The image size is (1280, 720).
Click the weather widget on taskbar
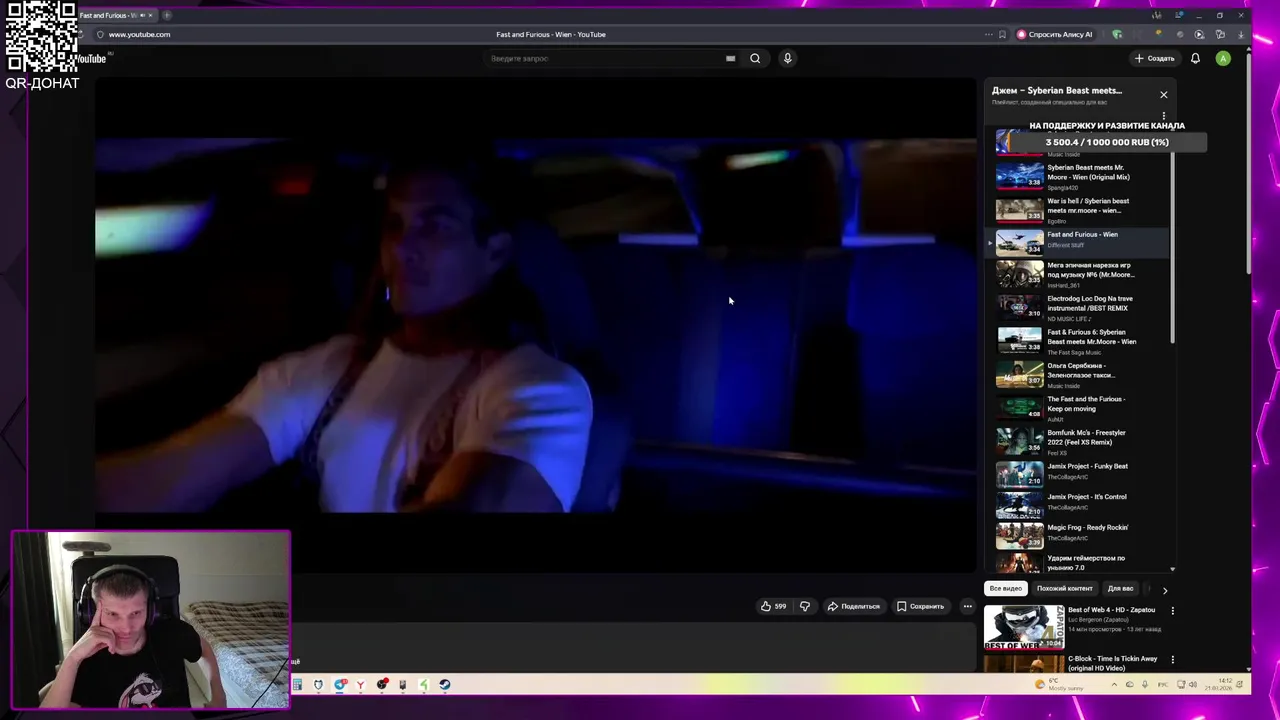click(x=1060, y=685)
